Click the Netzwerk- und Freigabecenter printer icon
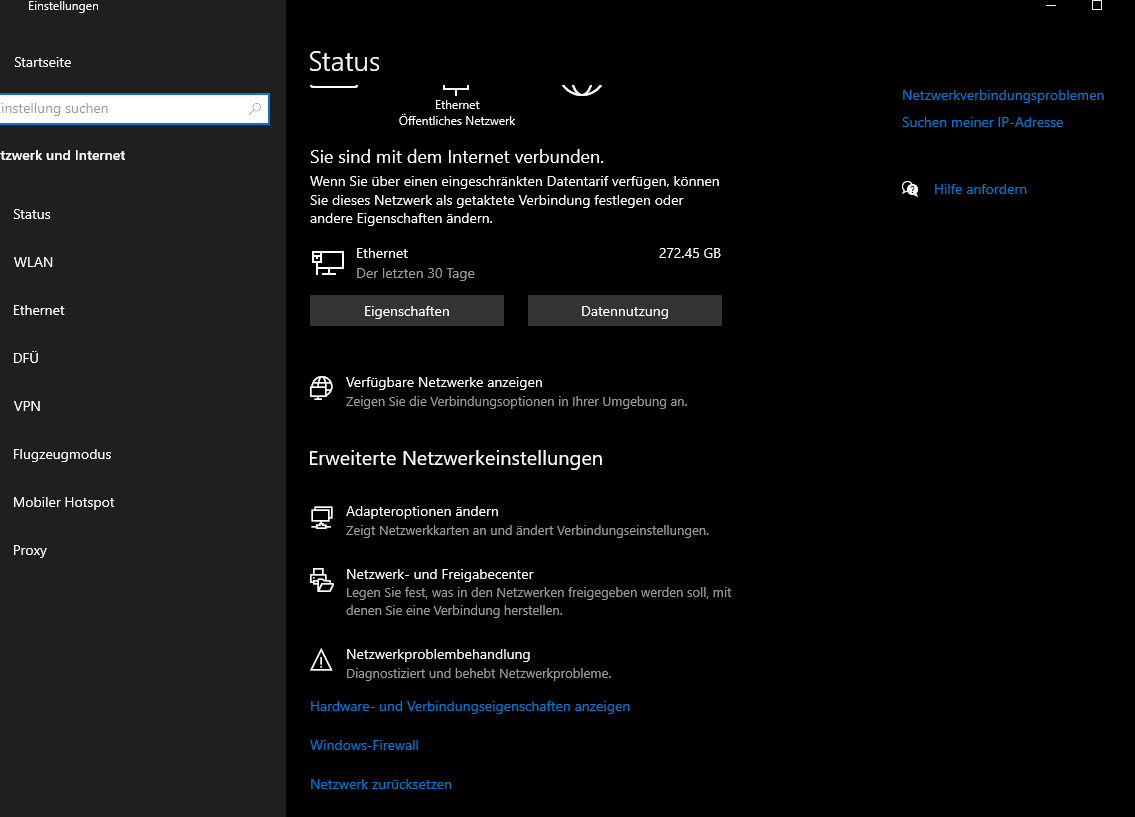Viewport: 1135px width, 817px height. (321, 580)
